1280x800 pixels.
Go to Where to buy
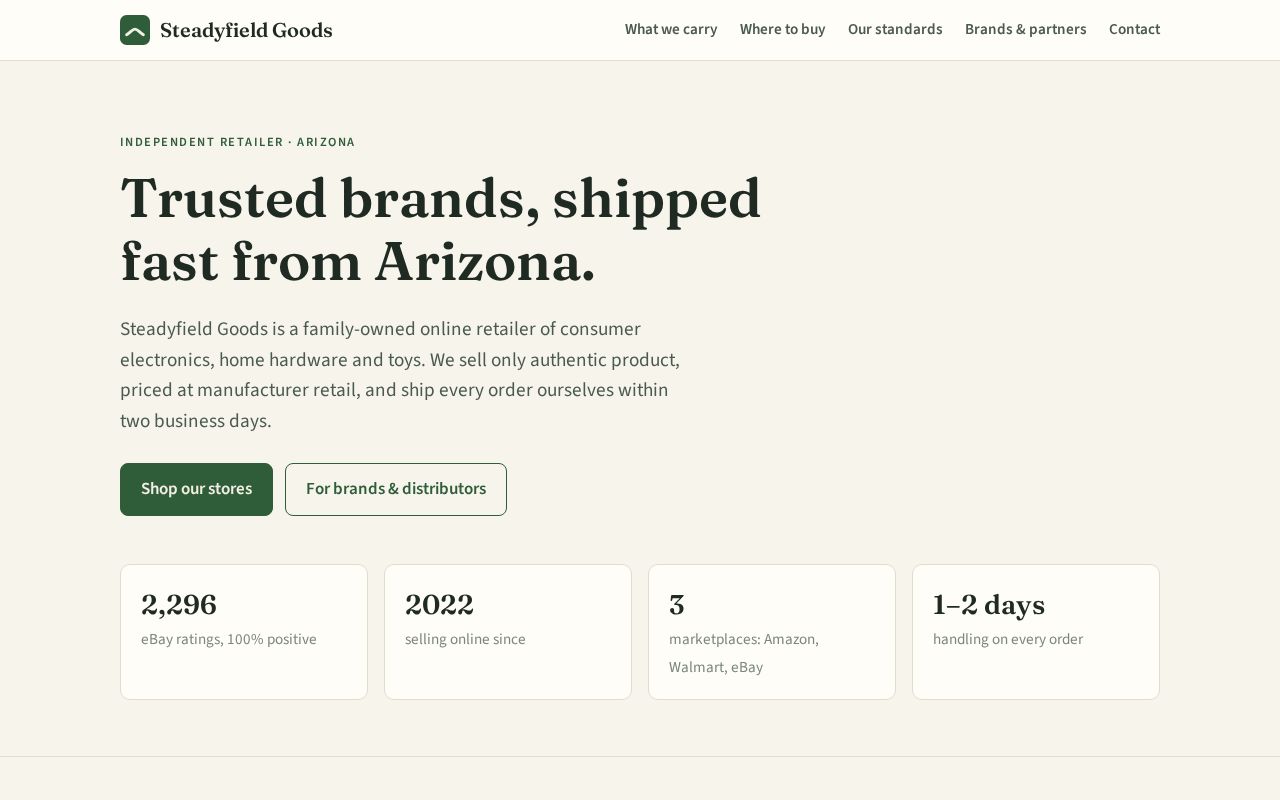coord(782,29)
